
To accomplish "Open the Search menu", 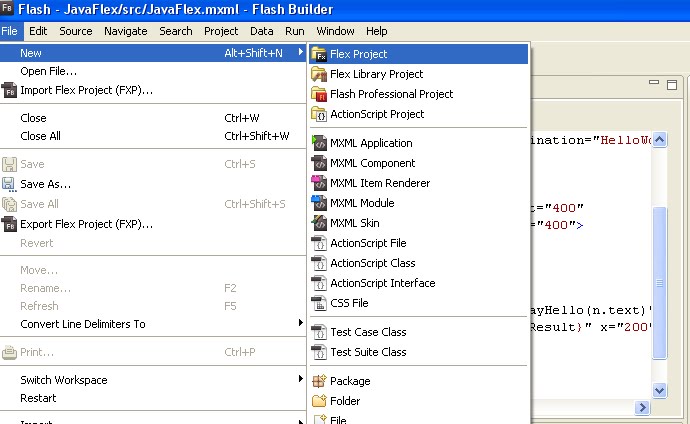I will tap(176, 31).
